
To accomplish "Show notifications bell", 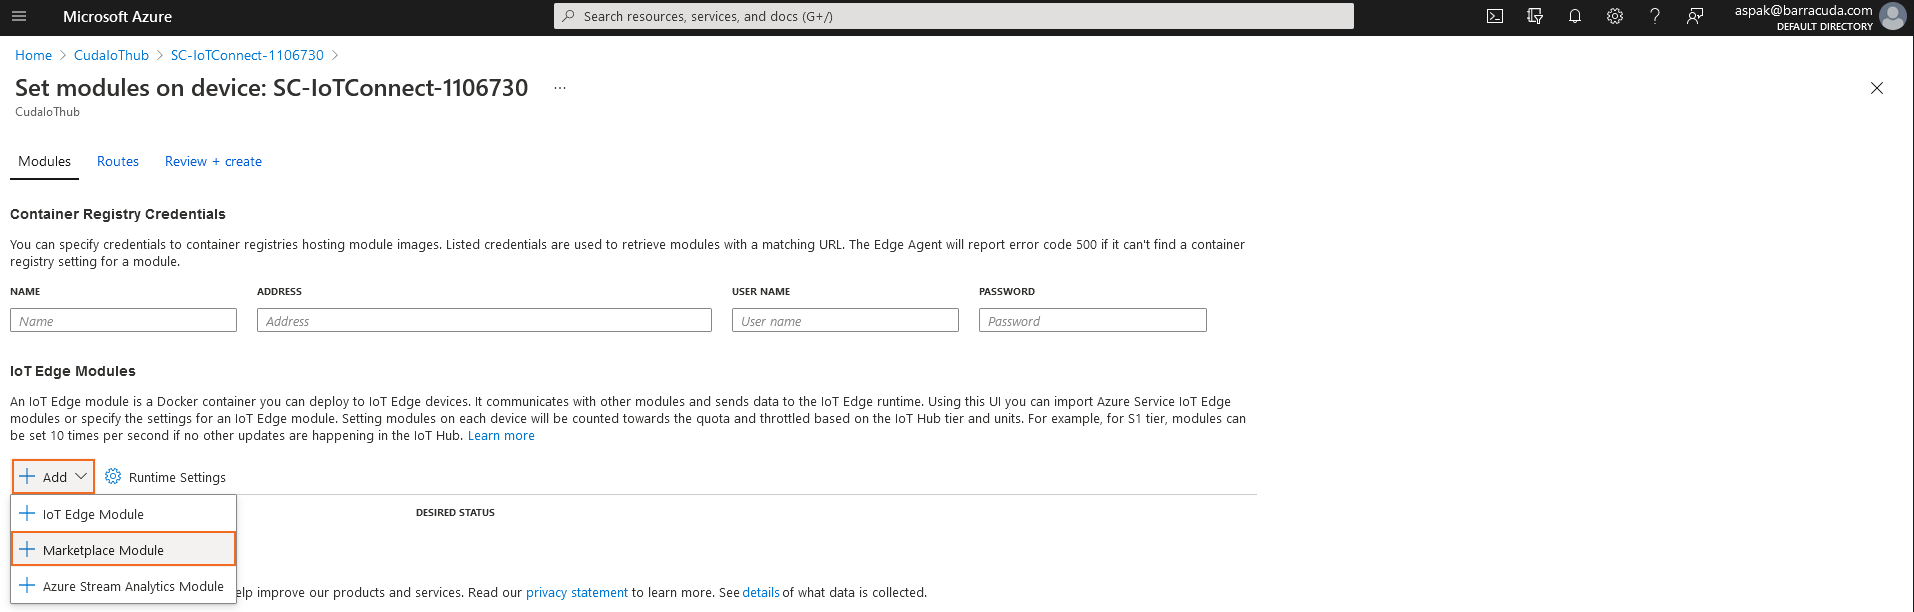I will pyautogui.click(x=1575, y=16).
